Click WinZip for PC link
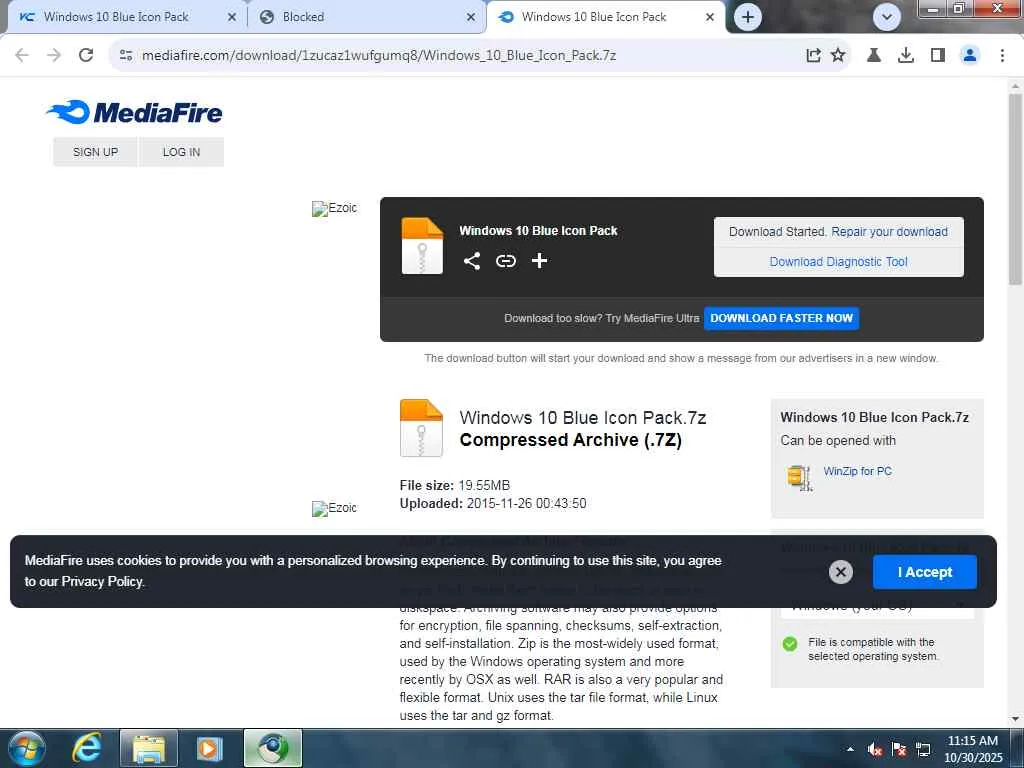This screenshot has width=1024, height=768. [857, 471]
